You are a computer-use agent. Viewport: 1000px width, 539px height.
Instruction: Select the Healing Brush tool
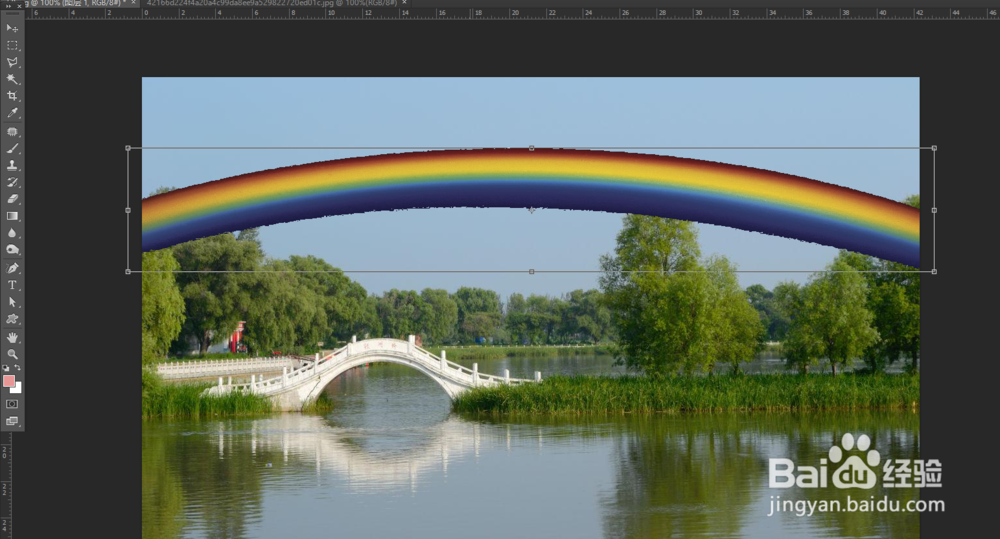click(12, 131)
